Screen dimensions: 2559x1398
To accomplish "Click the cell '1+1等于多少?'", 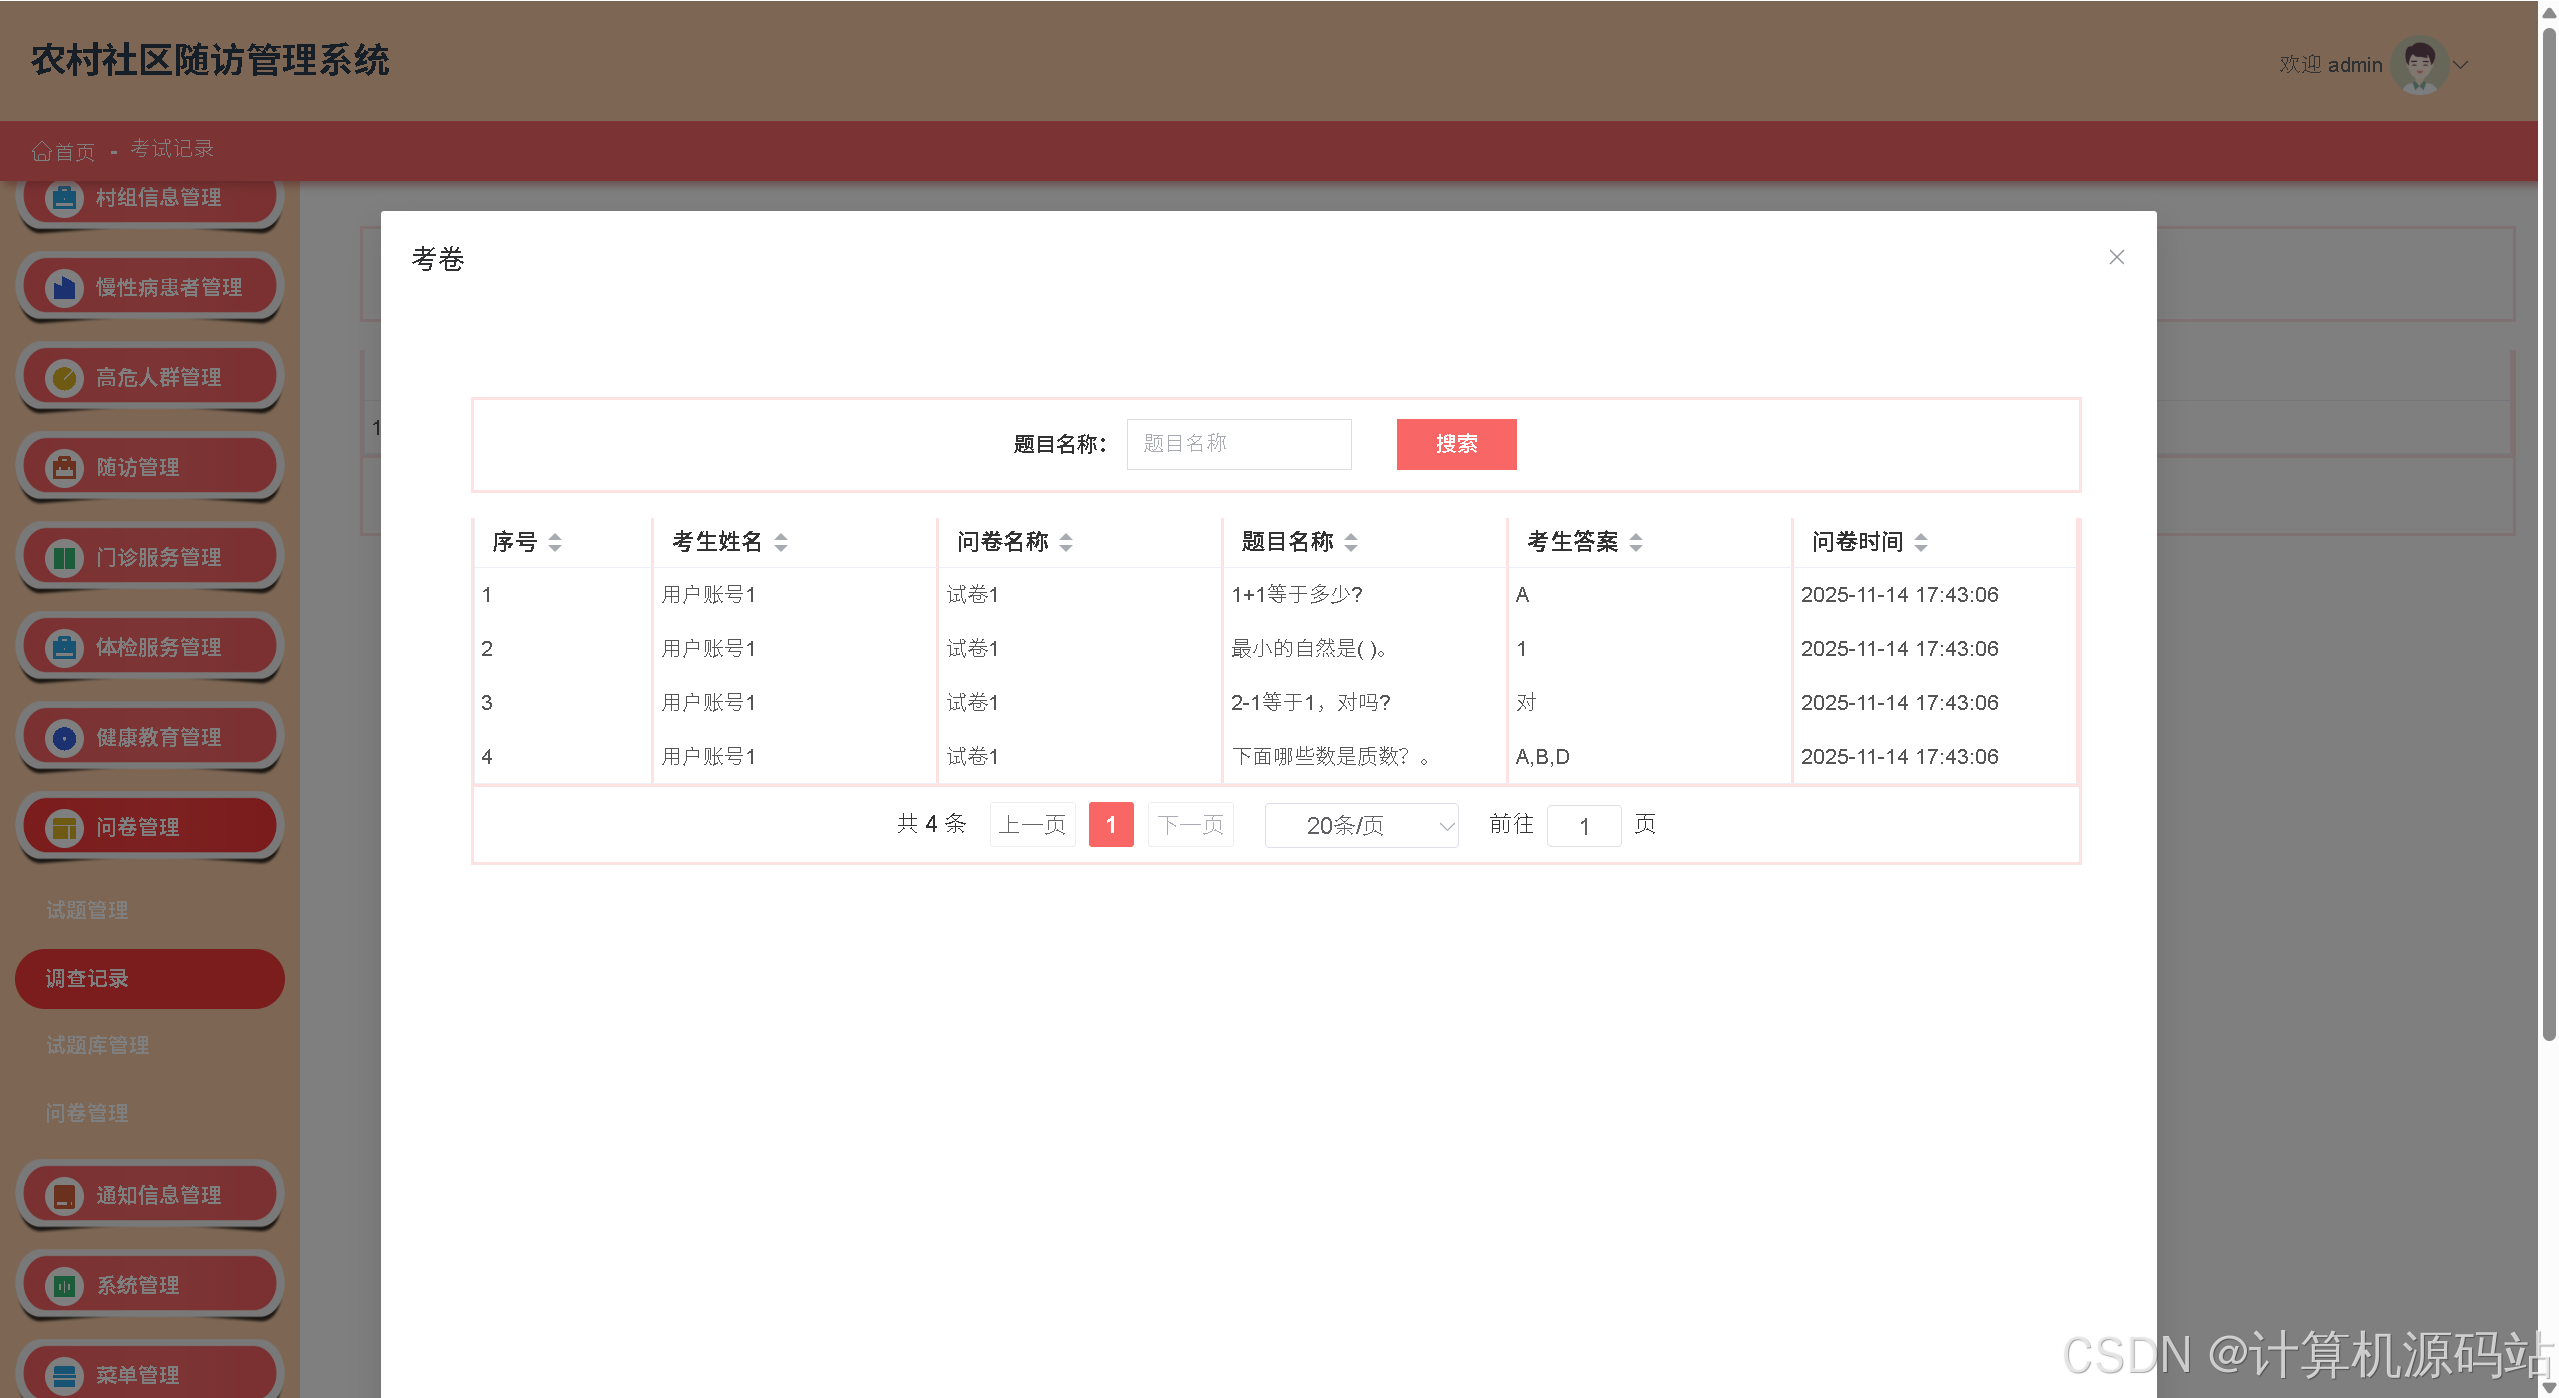I will pos(1297,595).
